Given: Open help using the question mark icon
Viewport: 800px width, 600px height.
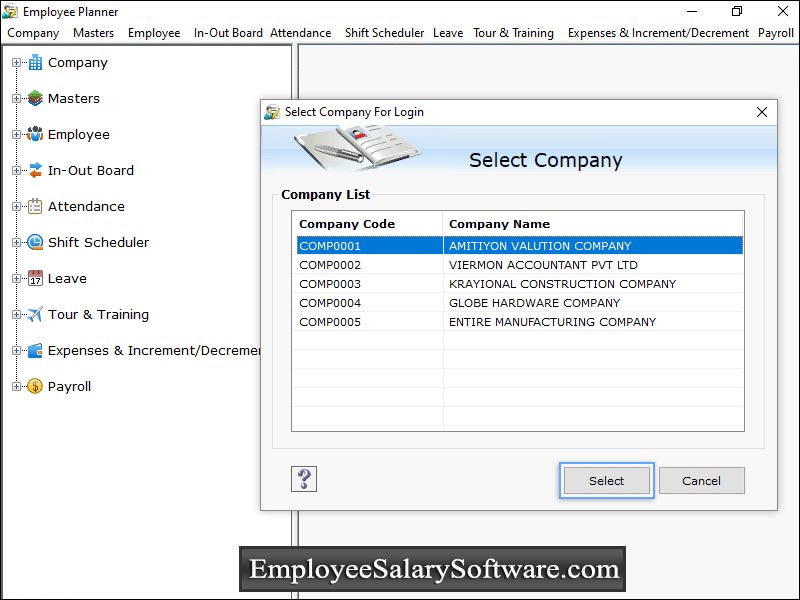Looking at the screenshot, I should (x=303, y=479).
